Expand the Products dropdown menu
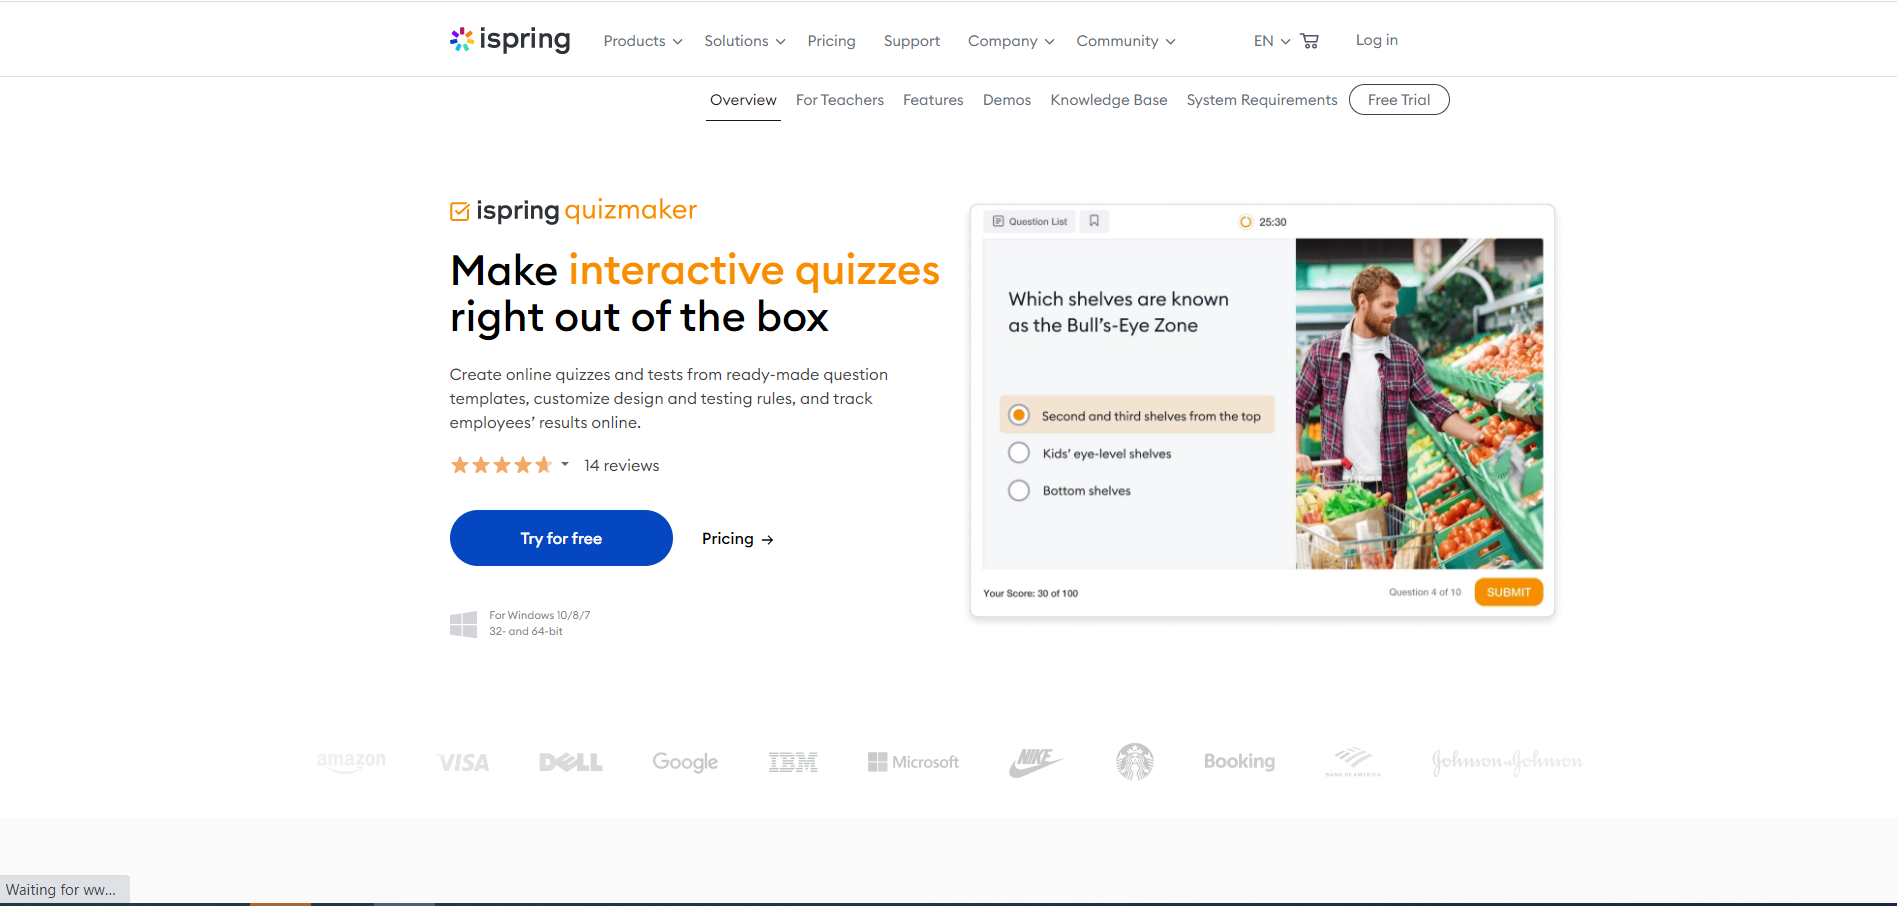The width and height of the screenshot is (1897, 906). tap(643, 41)
